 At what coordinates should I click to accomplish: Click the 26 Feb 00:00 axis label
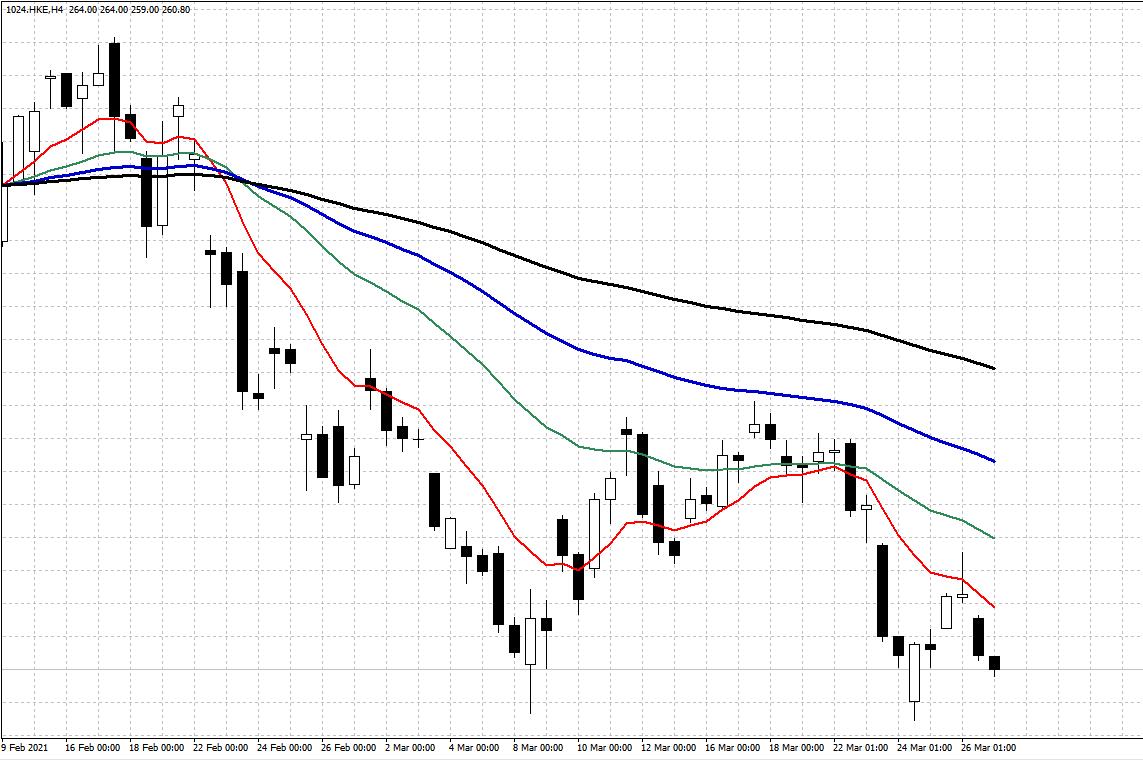pos(348,747)
